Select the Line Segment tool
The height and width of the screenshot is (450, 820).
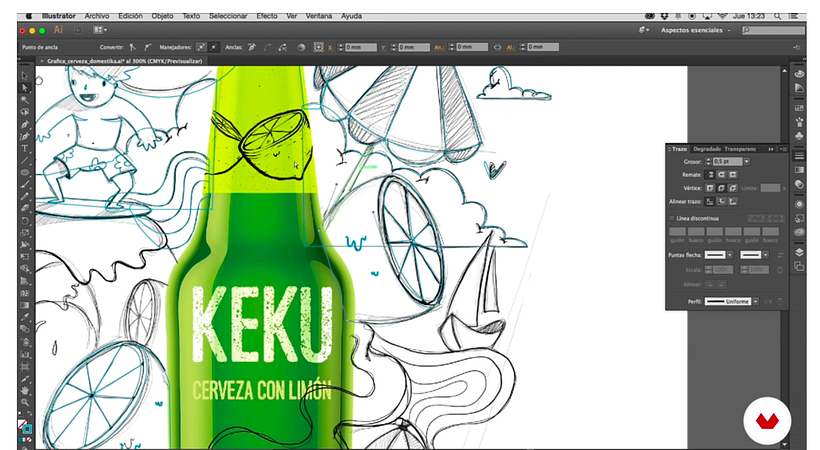point(25,161)
